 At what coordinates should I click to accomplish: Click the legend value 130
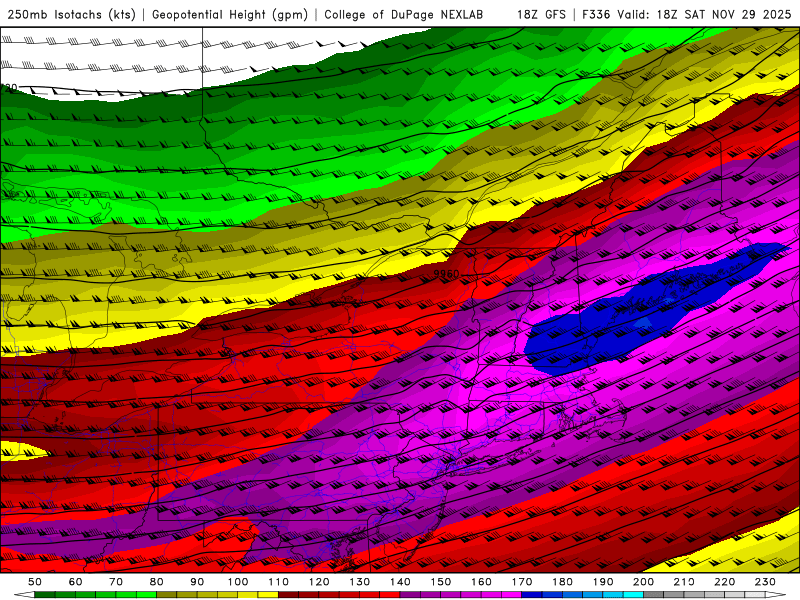tap(359, 582)
